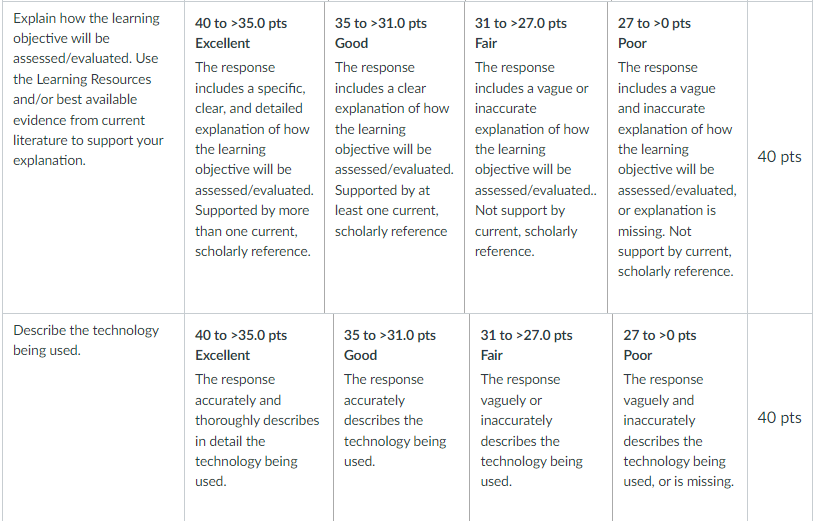
Task: Click the 'Describe the technology being used' criterion
Action: [86, 340]
